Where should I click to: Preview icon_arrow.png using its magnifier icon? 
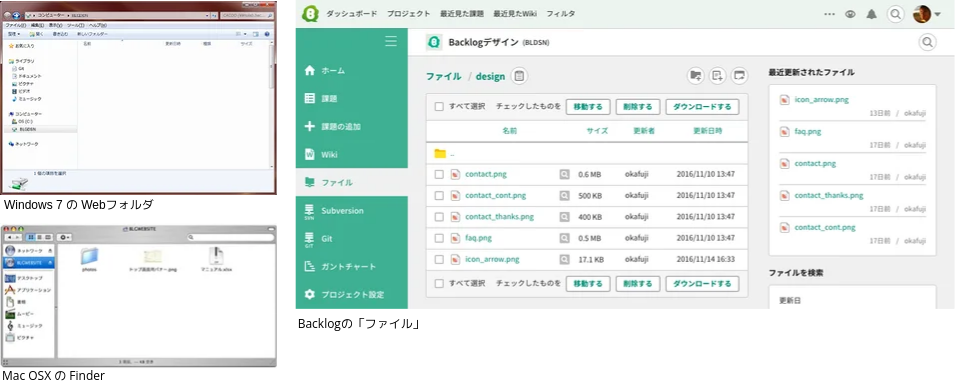565,259
